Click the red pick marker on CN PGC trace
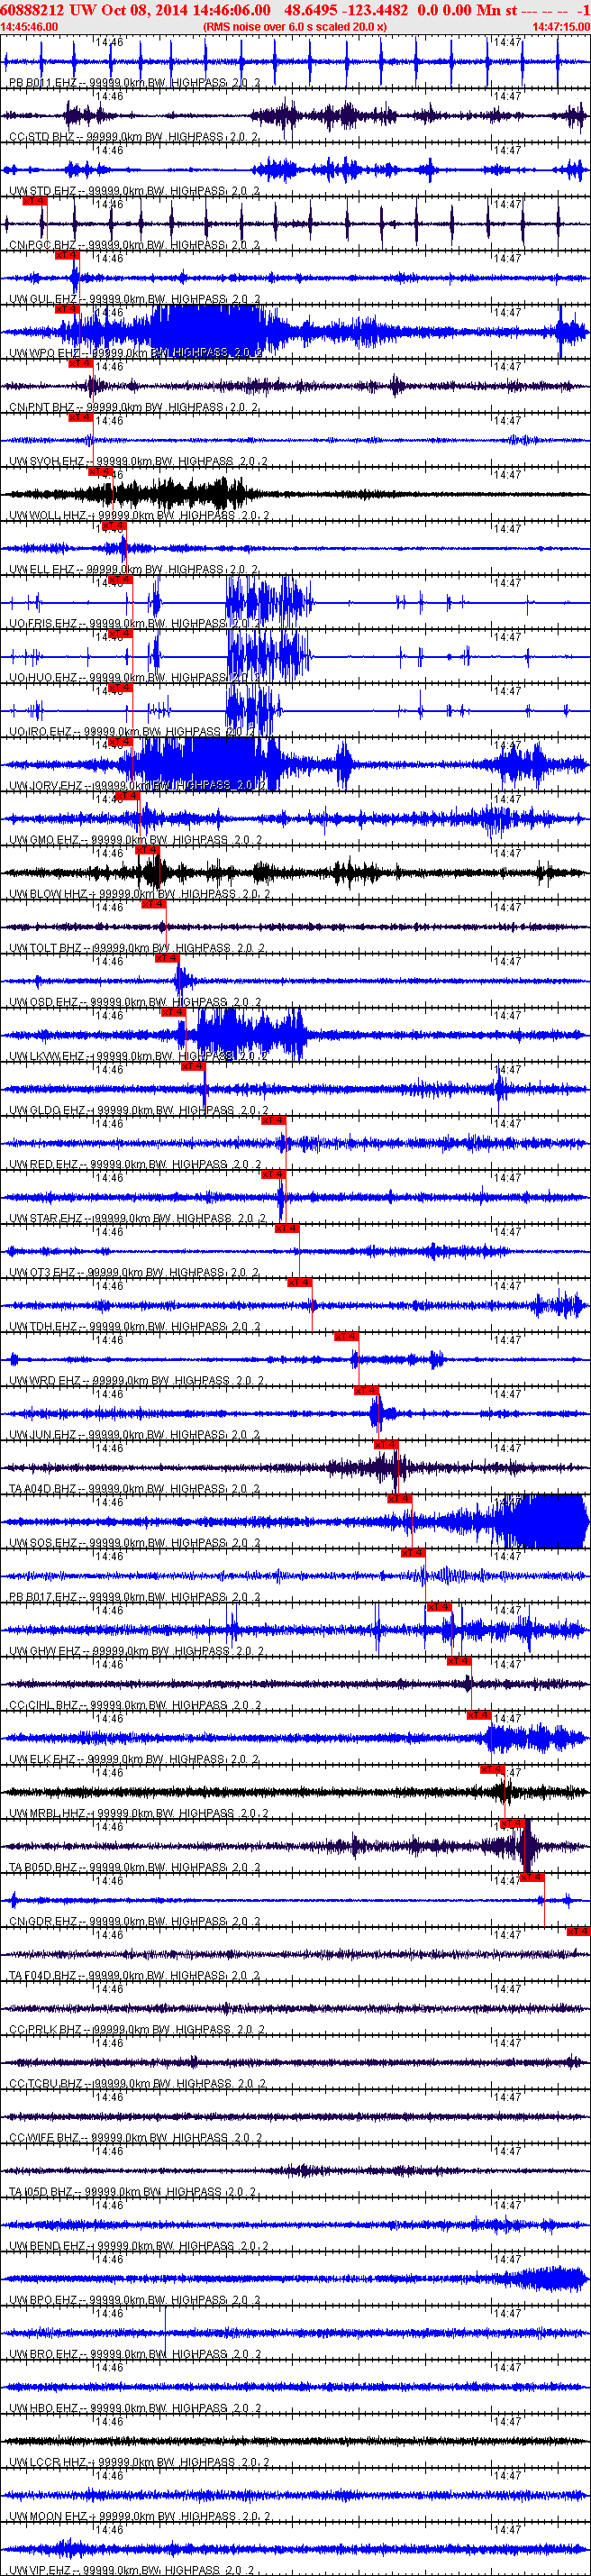The image size is (591, 2576). (x=34, y=201)
